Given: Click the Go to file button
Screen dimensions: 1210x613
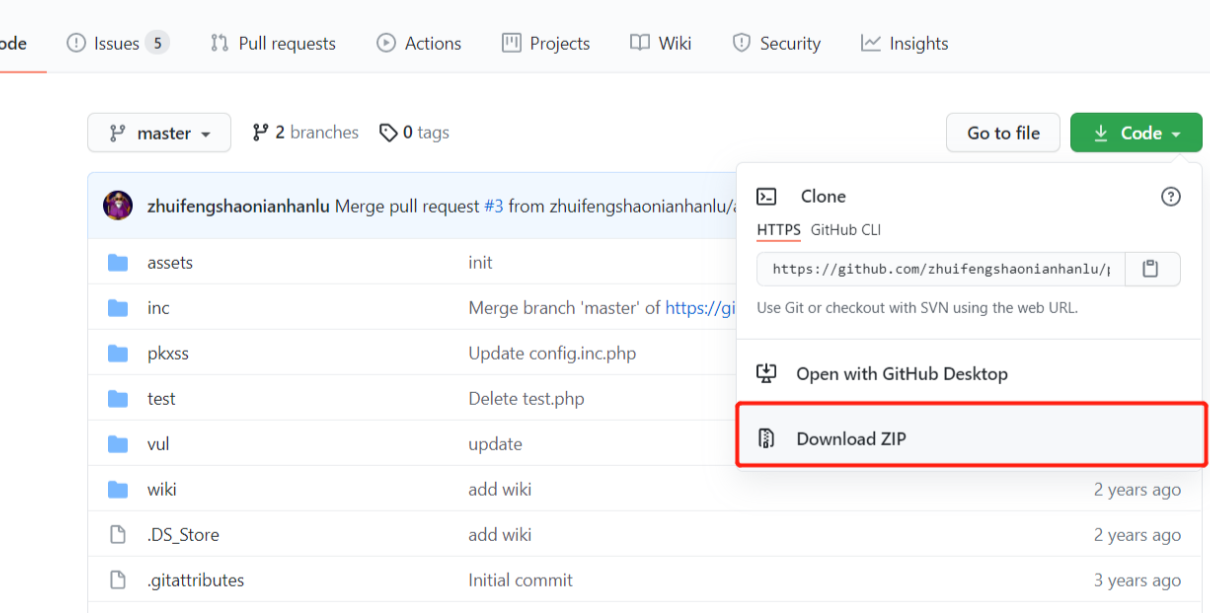Looking at the screenshot, I should point(1003,133).
